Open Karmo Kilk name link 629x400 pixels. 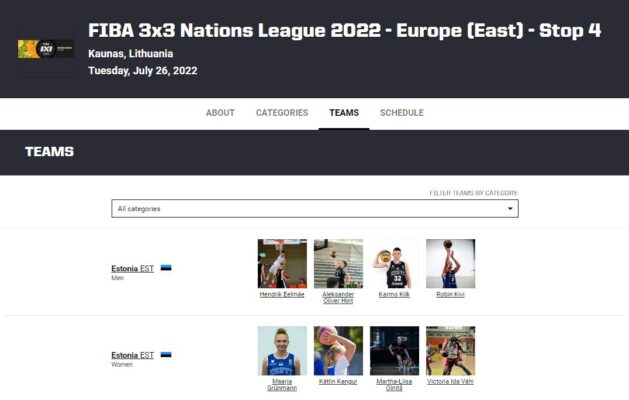coord(394,294)
